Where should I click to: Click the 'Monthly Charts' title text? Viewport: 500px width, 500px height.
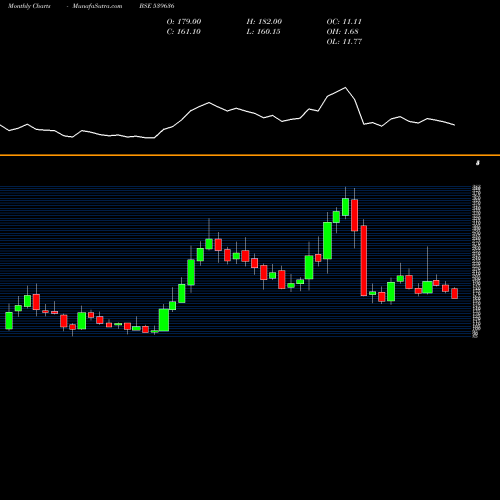pyautogui.click(x=29, y=6)
